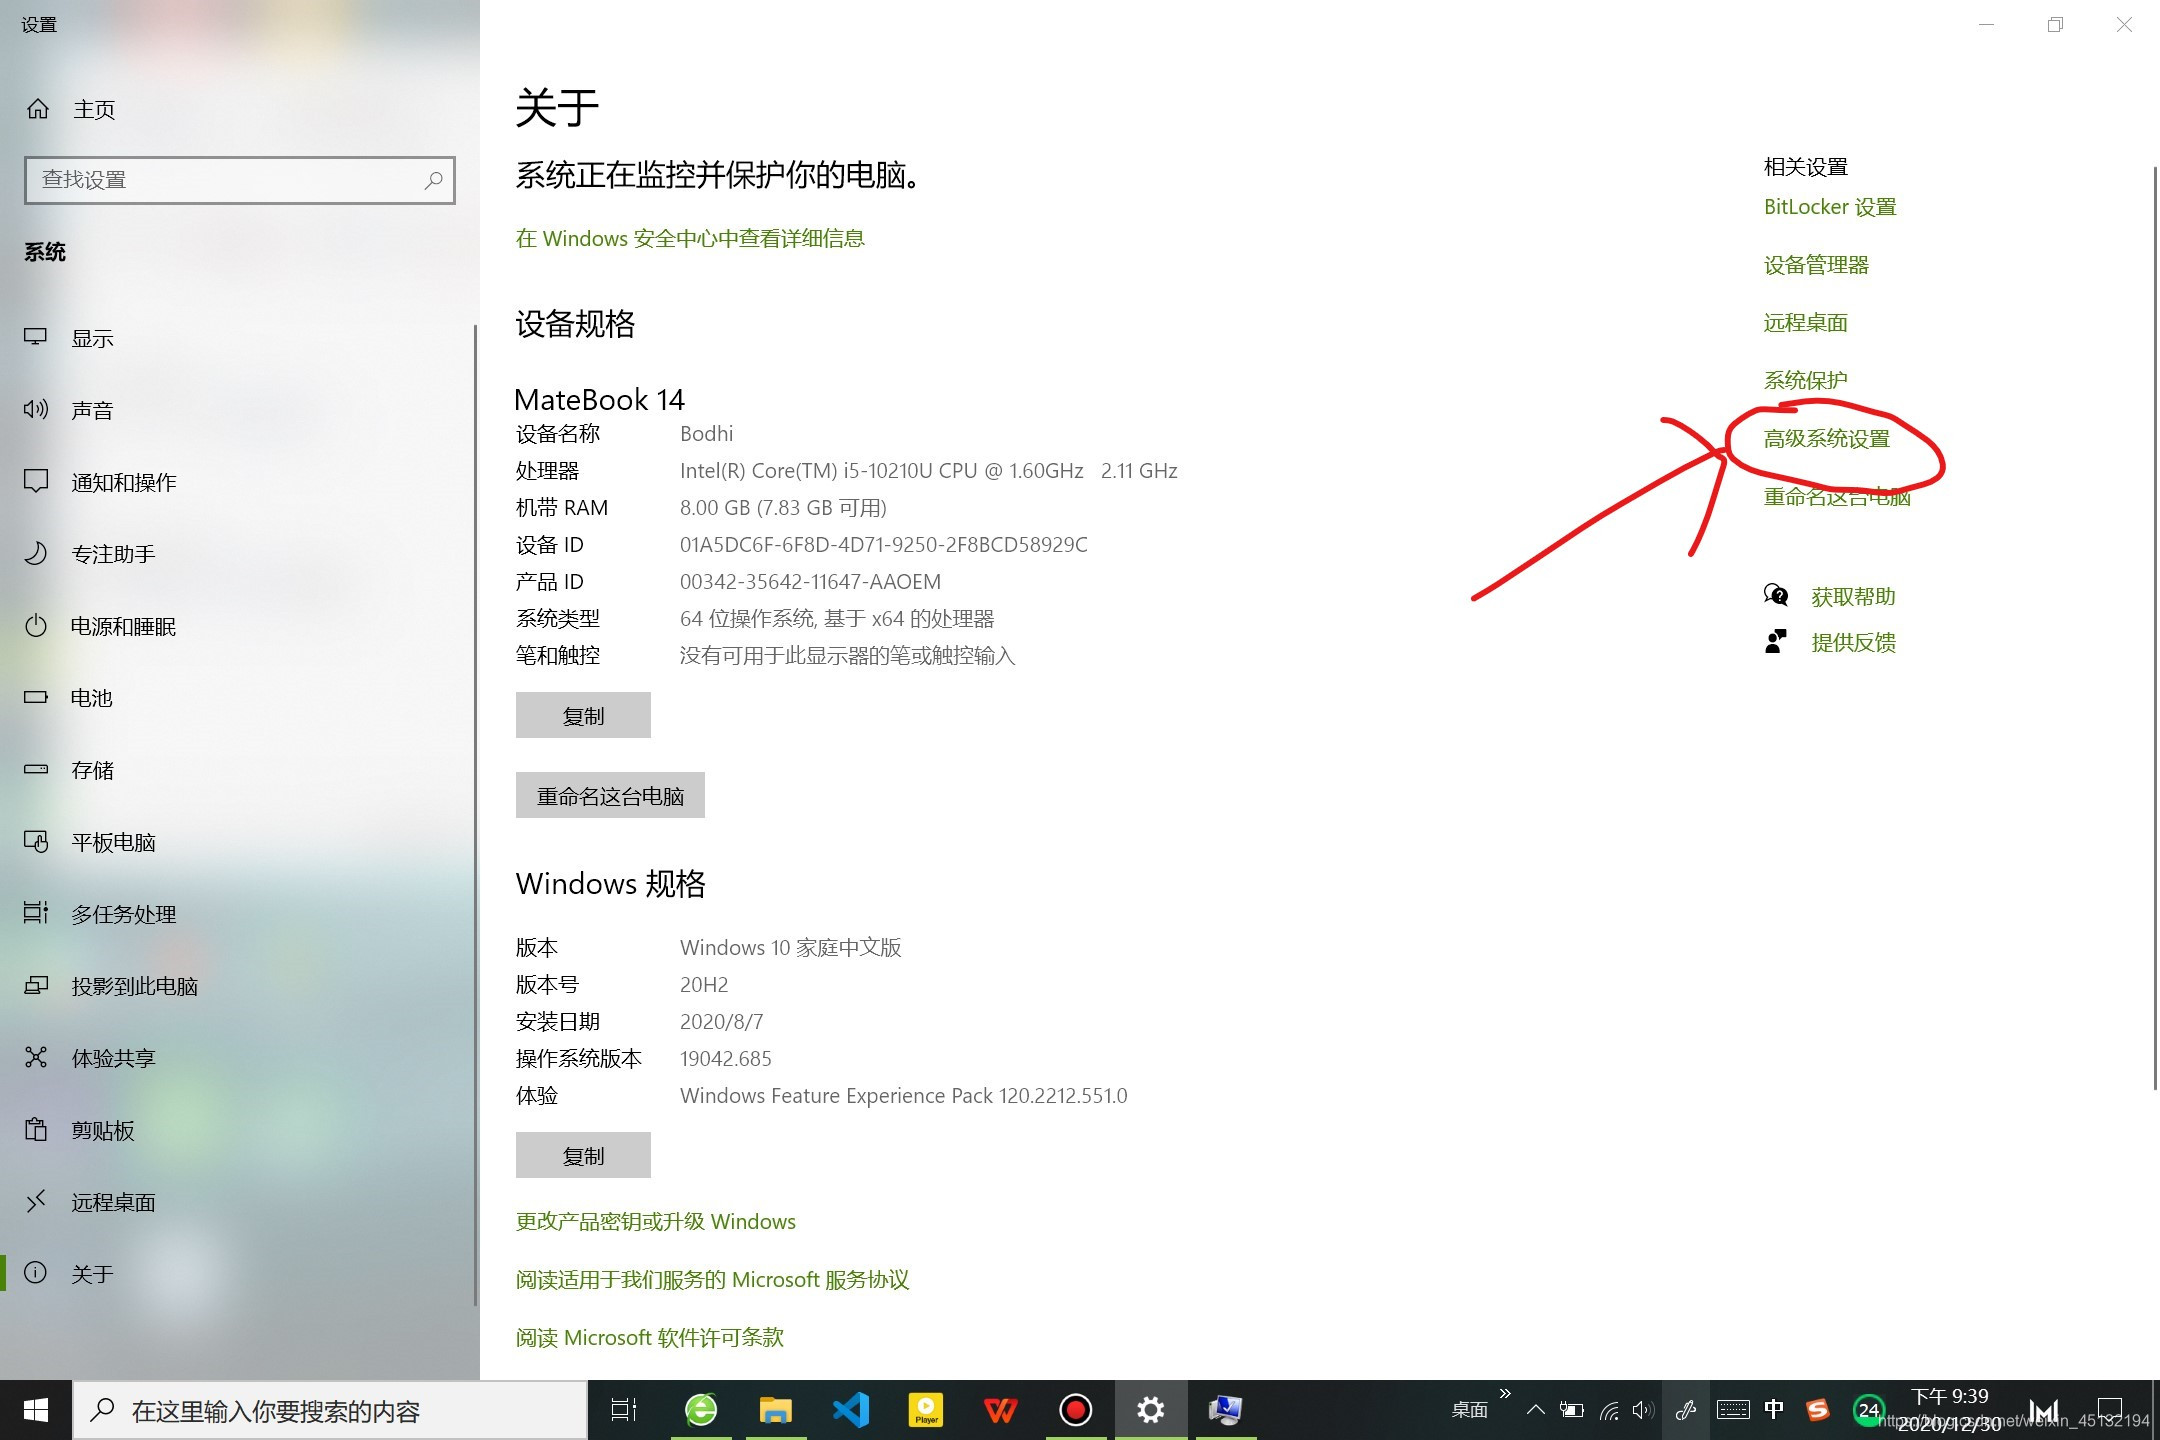2160x1440 pixels.
Task: Open 重命名这台电脑 link in related settings
Action: (x=1837, y=497)
